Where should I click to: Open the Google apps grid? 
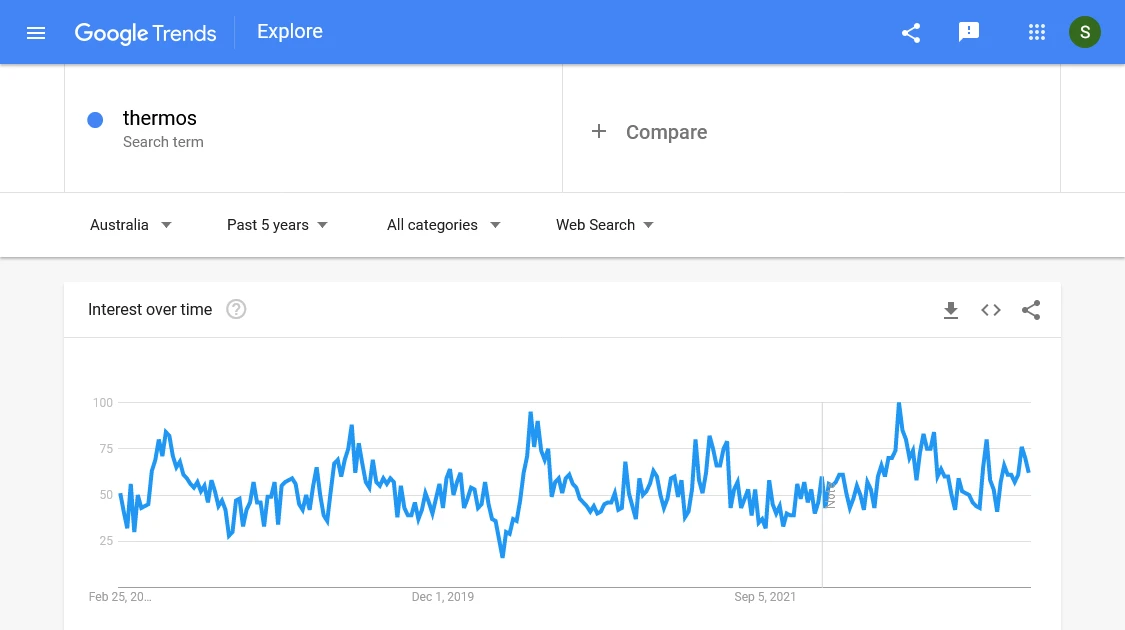tap(1036, 32)
